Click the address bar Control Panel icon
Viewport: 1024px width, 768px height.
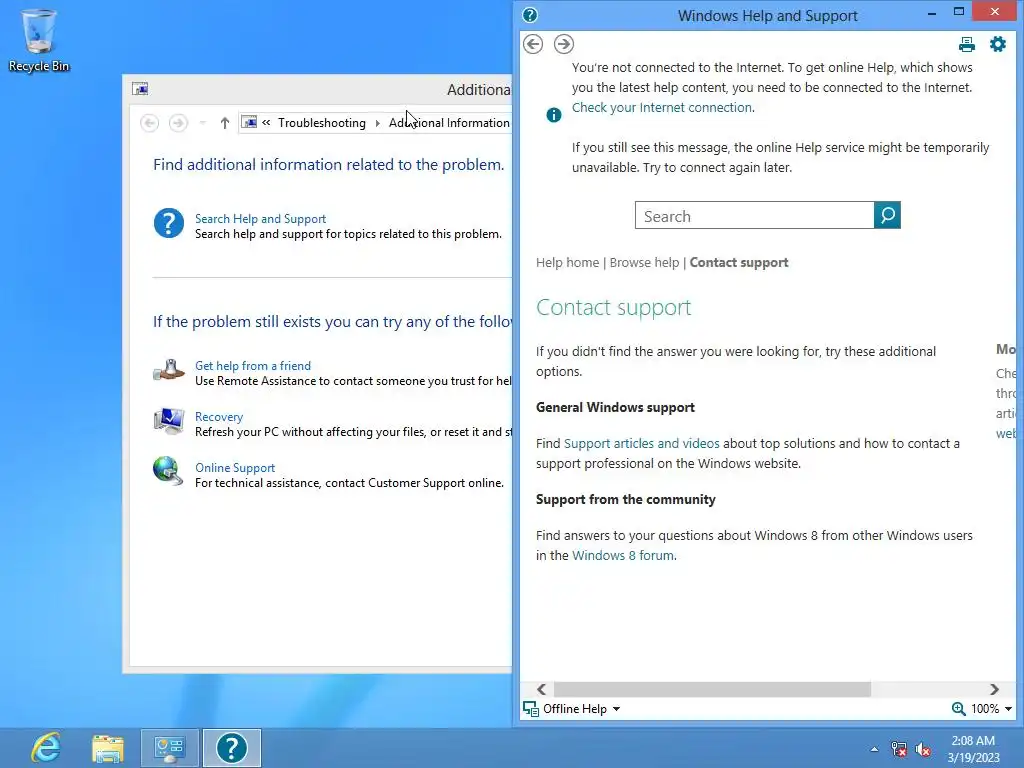[x=249, y=122]
